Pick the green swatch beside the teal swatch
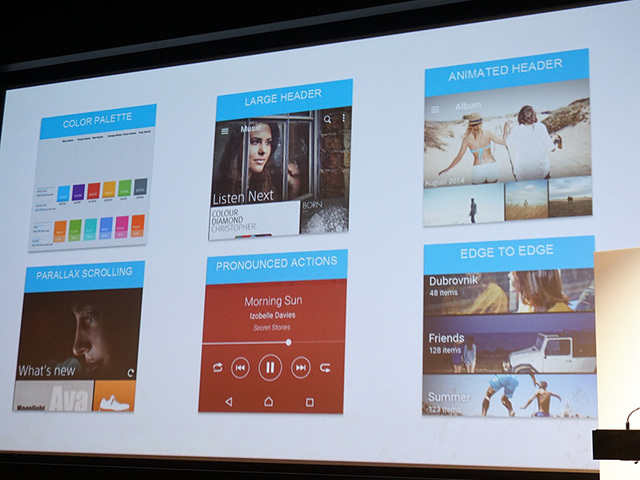Screen dimensions: 640x480 (x=75, y=231)
